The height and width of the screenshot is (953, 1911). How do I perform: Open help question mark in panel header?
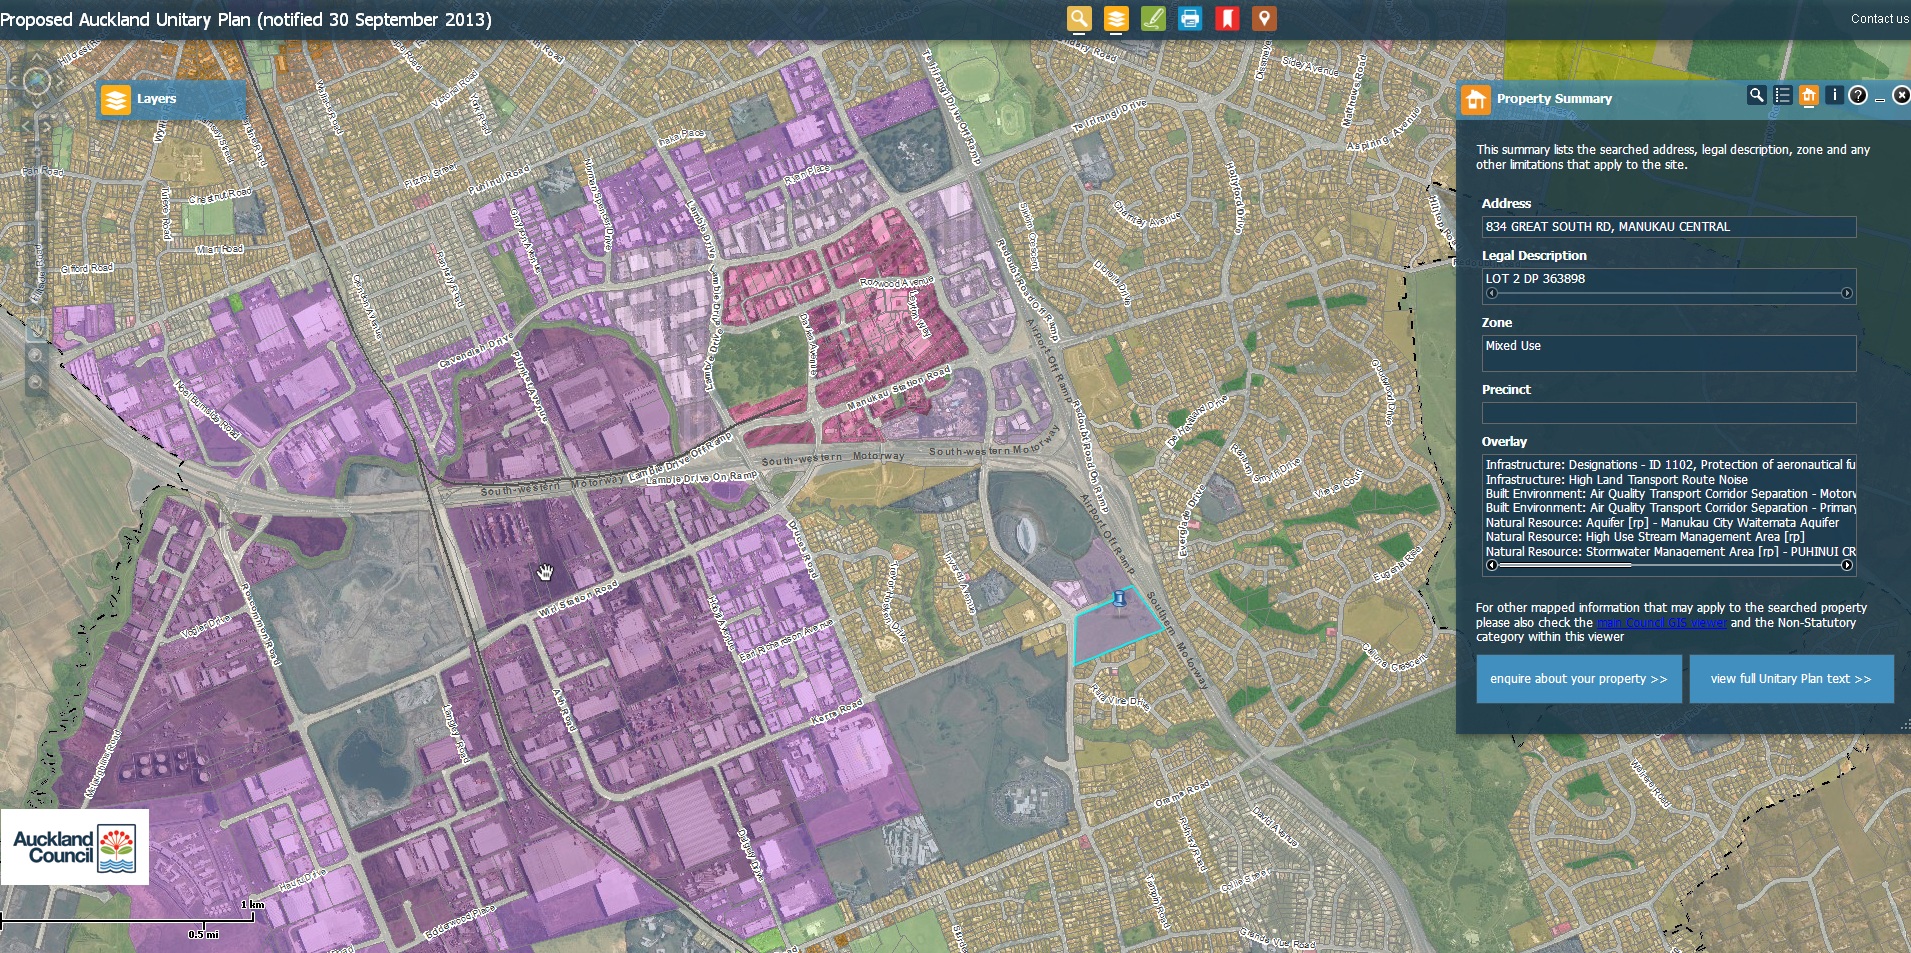[1858, 96]
